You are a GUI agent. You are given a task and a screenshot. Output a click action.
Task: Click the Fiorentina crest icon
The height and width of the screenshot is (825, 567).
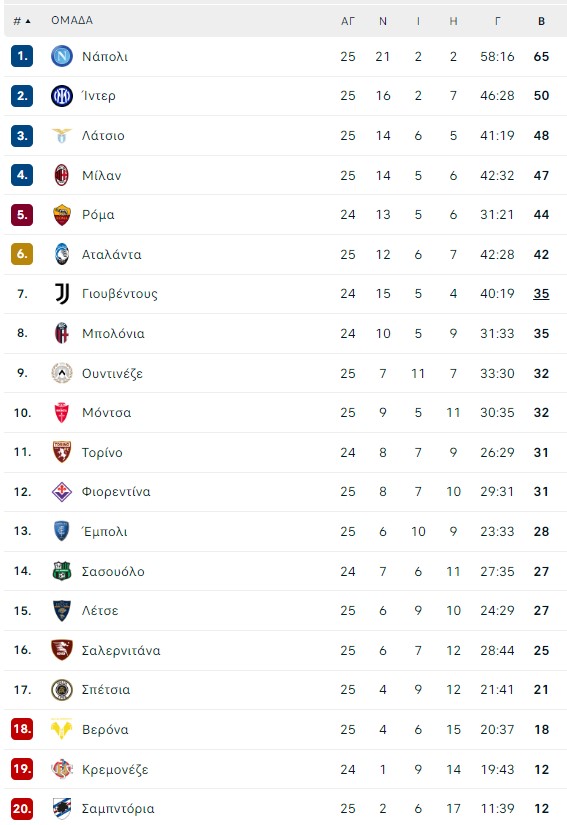(x=62, y=492)
